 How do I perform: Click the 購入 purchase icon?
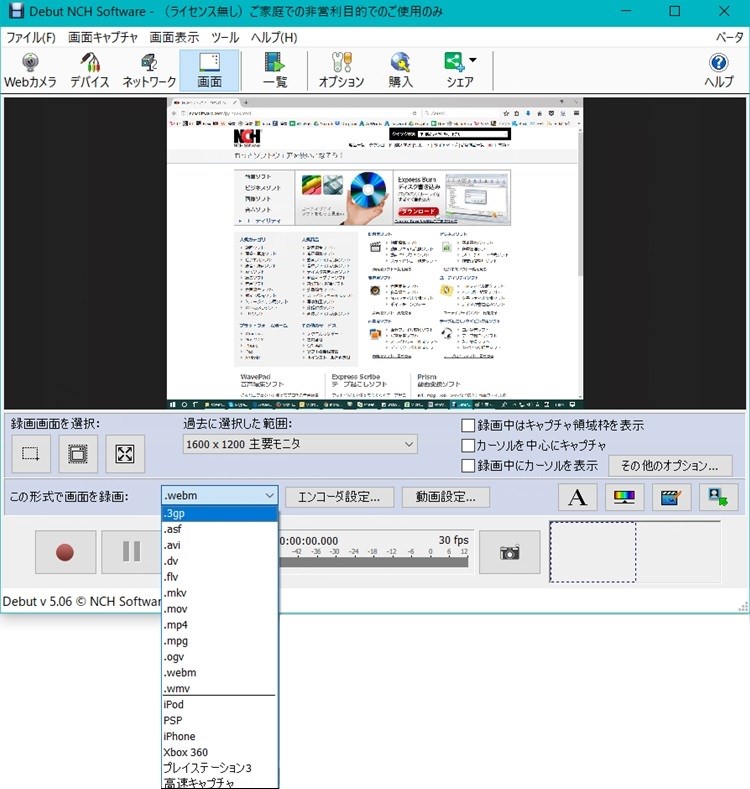coord(401,70)
